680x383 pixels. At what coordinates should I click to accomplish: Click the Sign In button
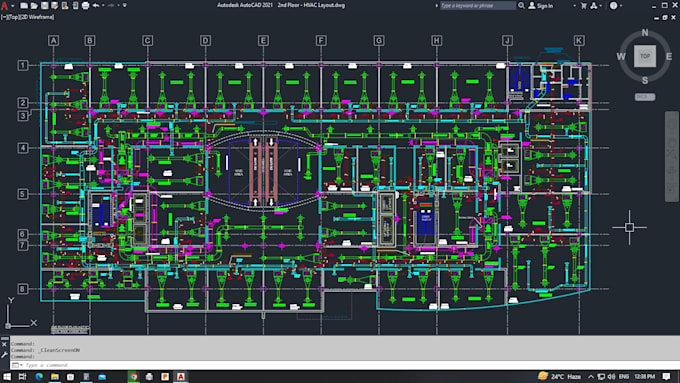pos(541,6)
